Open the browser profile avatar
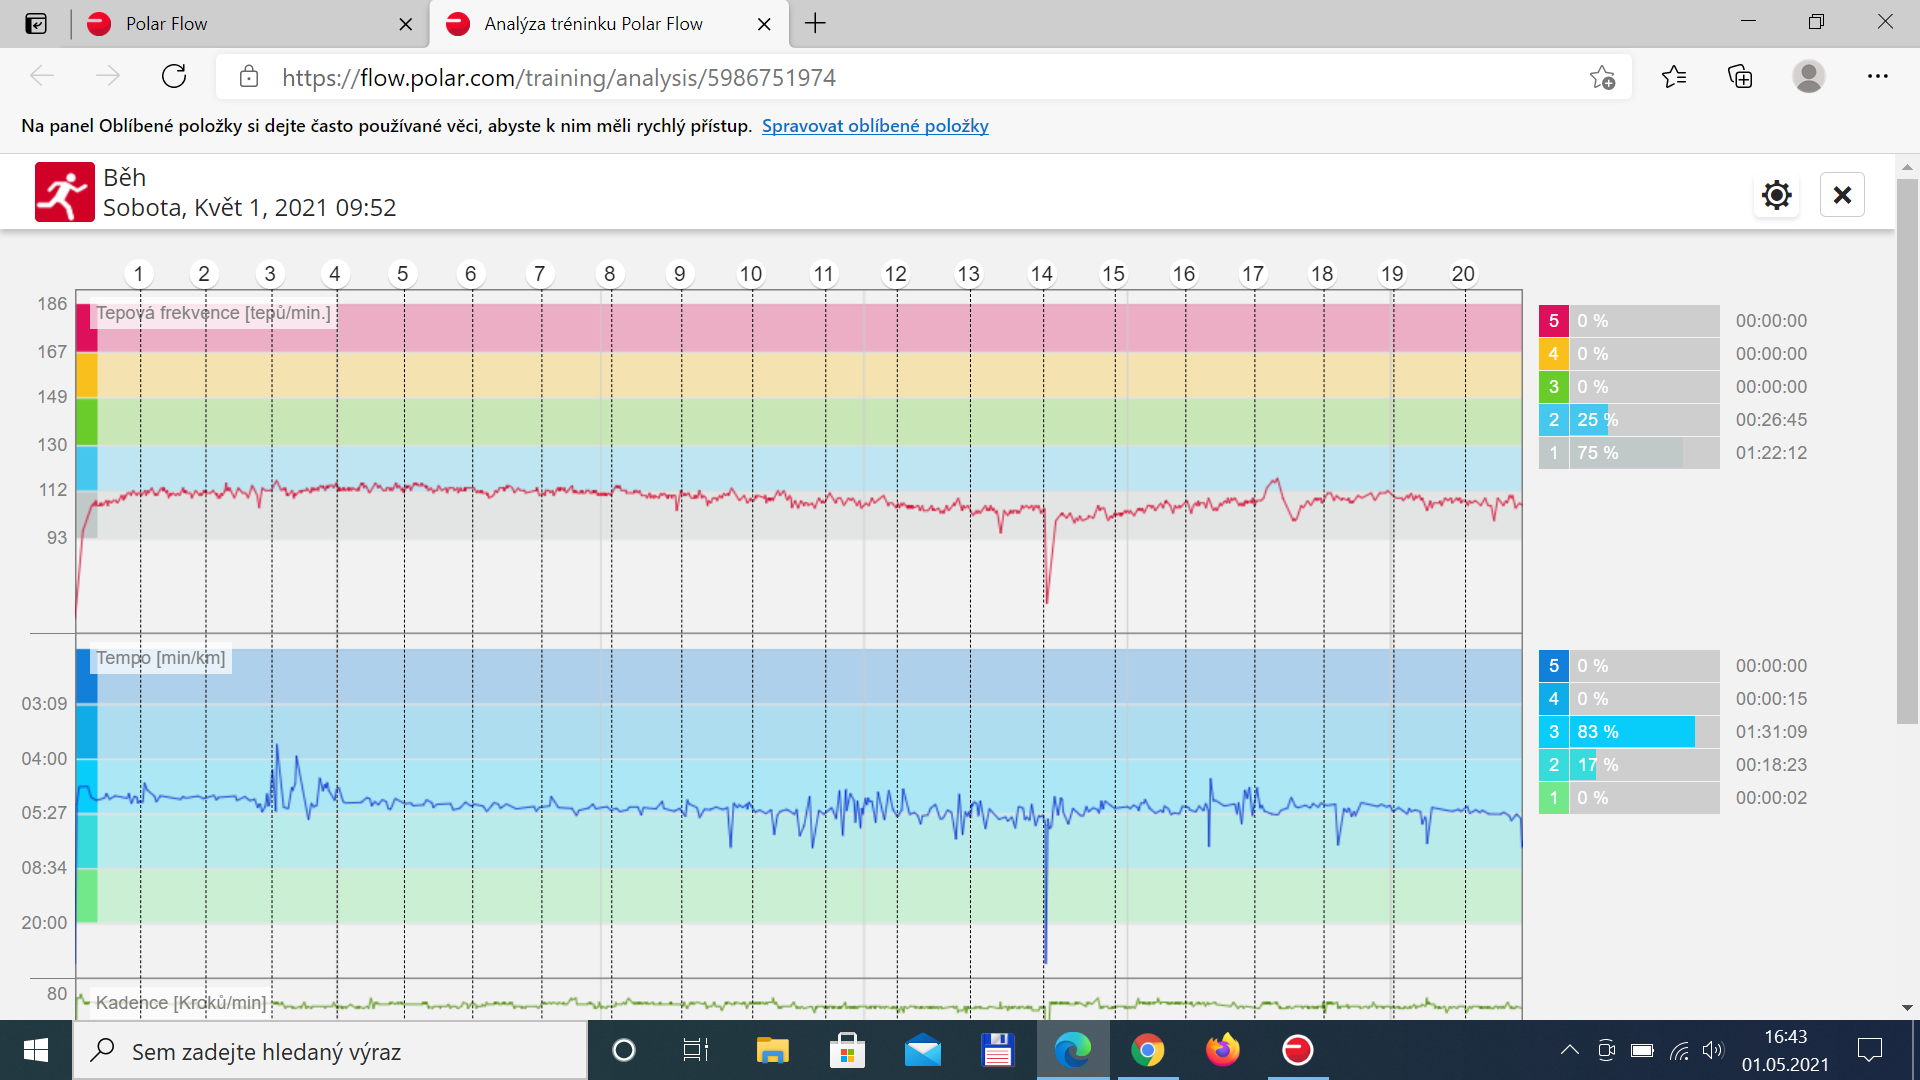The height and width of the screenshot is (1080, 1920). pos(1808,77)
